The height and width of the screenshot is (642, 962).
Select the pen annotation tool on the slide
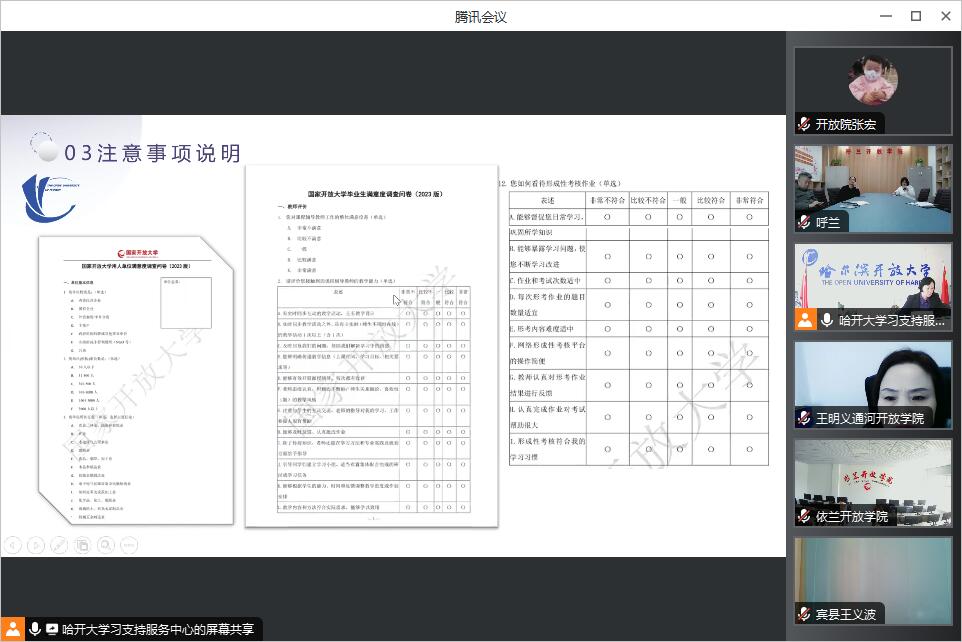[58, 545]
